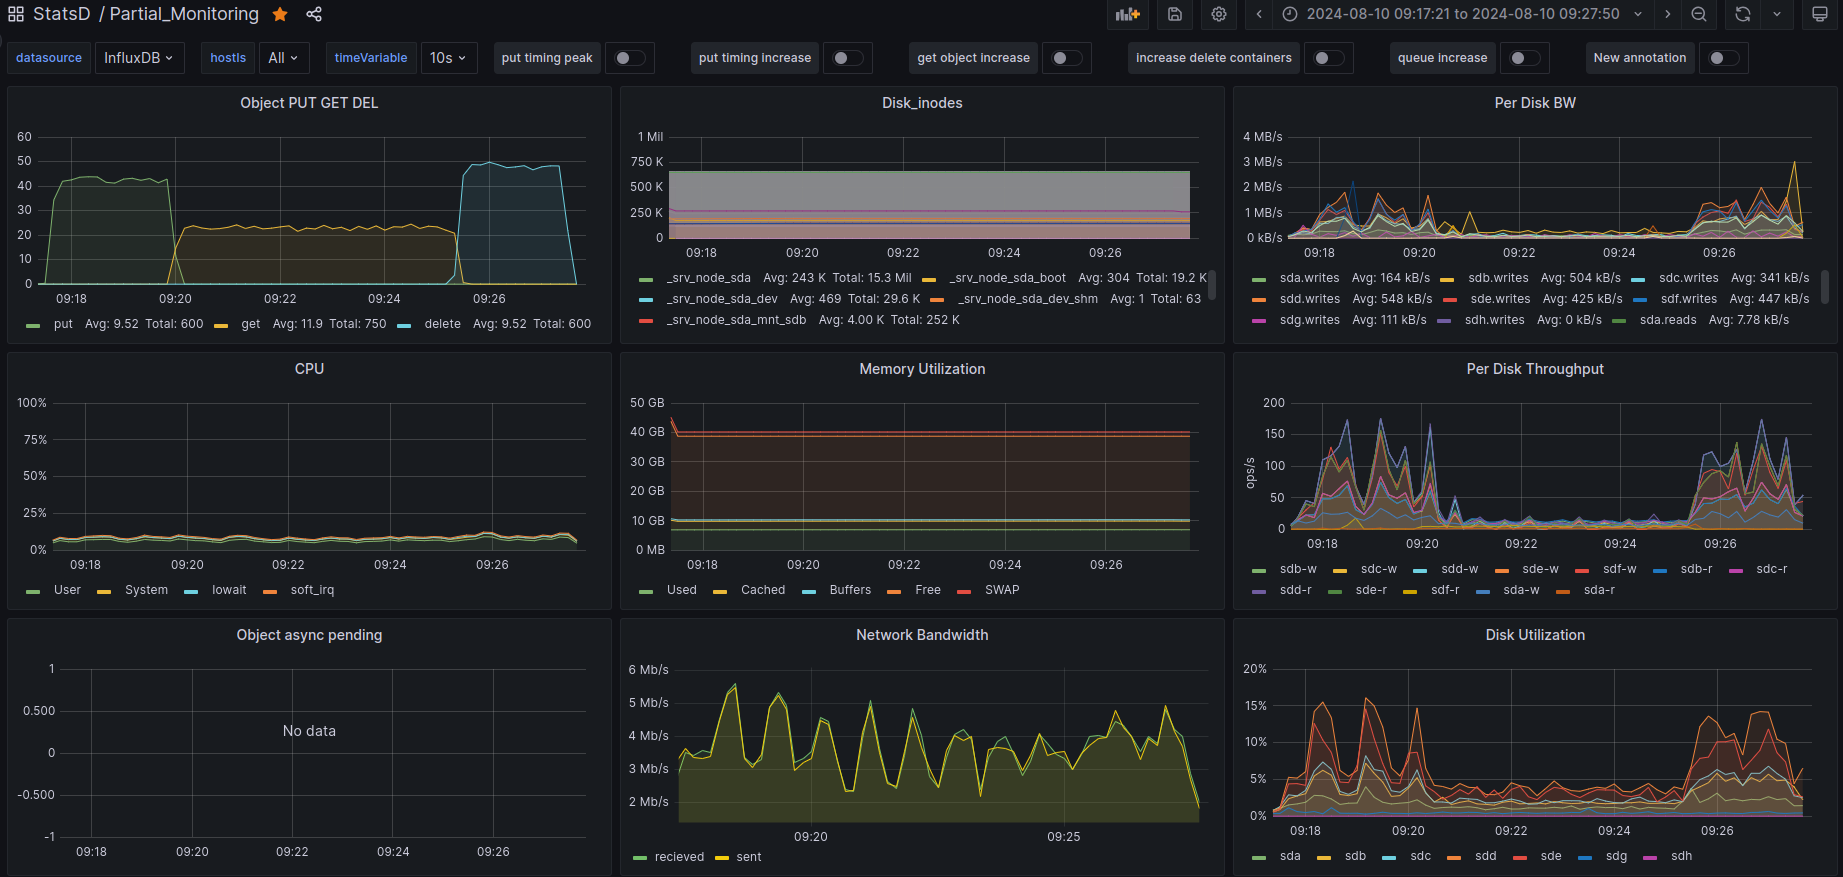Navigate to the StatsD folder link
Image resolution: width=1843 pixels, height=877 pixels.
pyautogui.click(x=62, y=14)
